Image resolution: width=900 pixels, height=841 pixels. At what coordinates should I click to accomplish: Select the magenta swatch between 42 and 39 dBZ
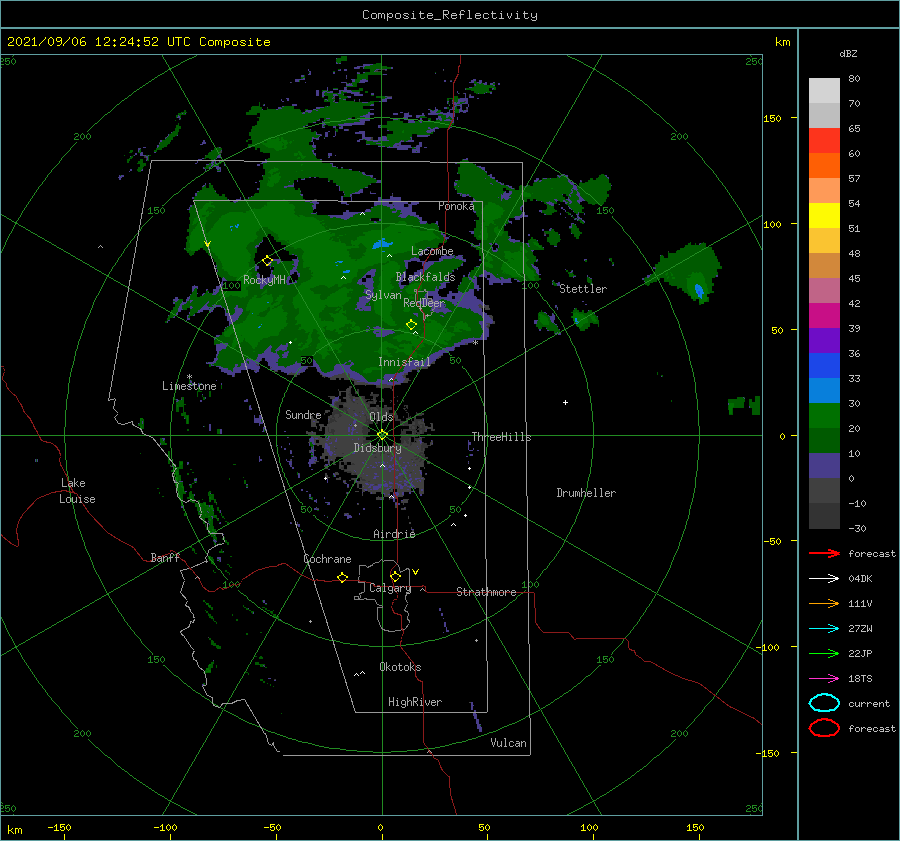824,316
